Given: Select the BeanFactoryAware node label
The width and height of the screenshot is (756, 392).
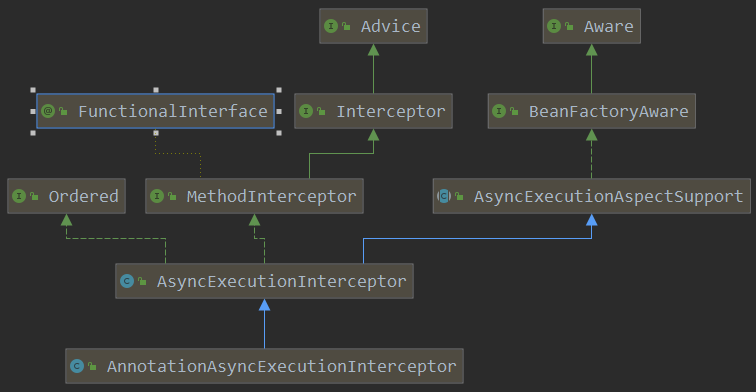Looking at the screenshot, I should 608,111.
